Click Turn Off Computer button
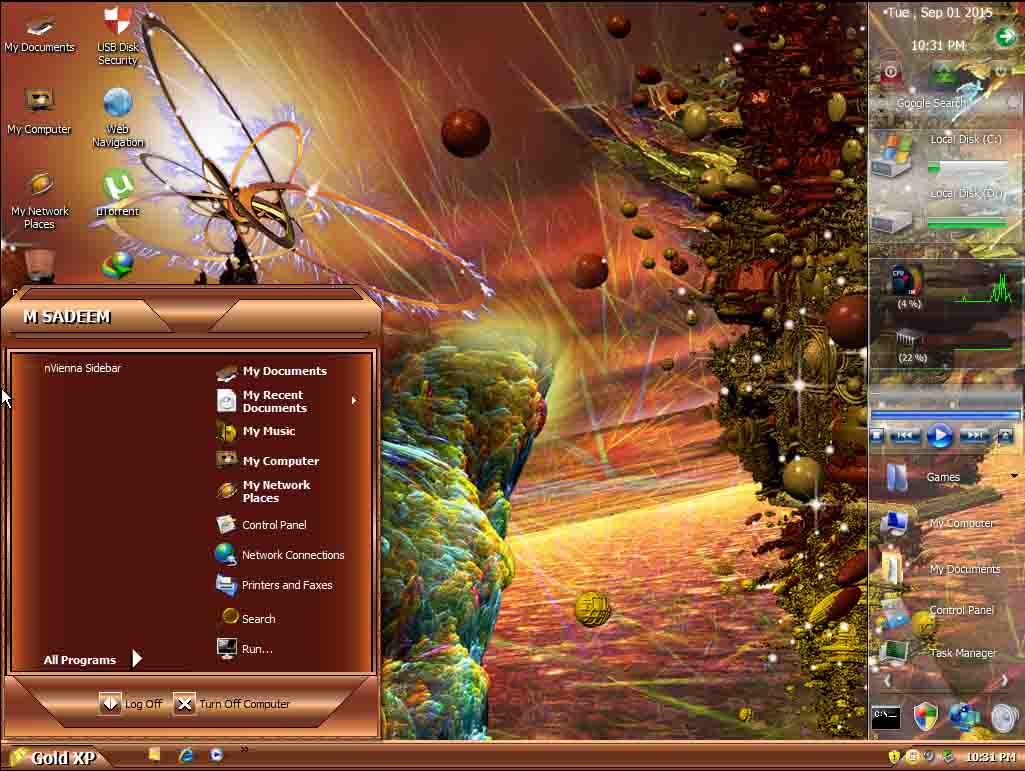1025x771 pixels. pyautogui.click(x=232, y=704)
